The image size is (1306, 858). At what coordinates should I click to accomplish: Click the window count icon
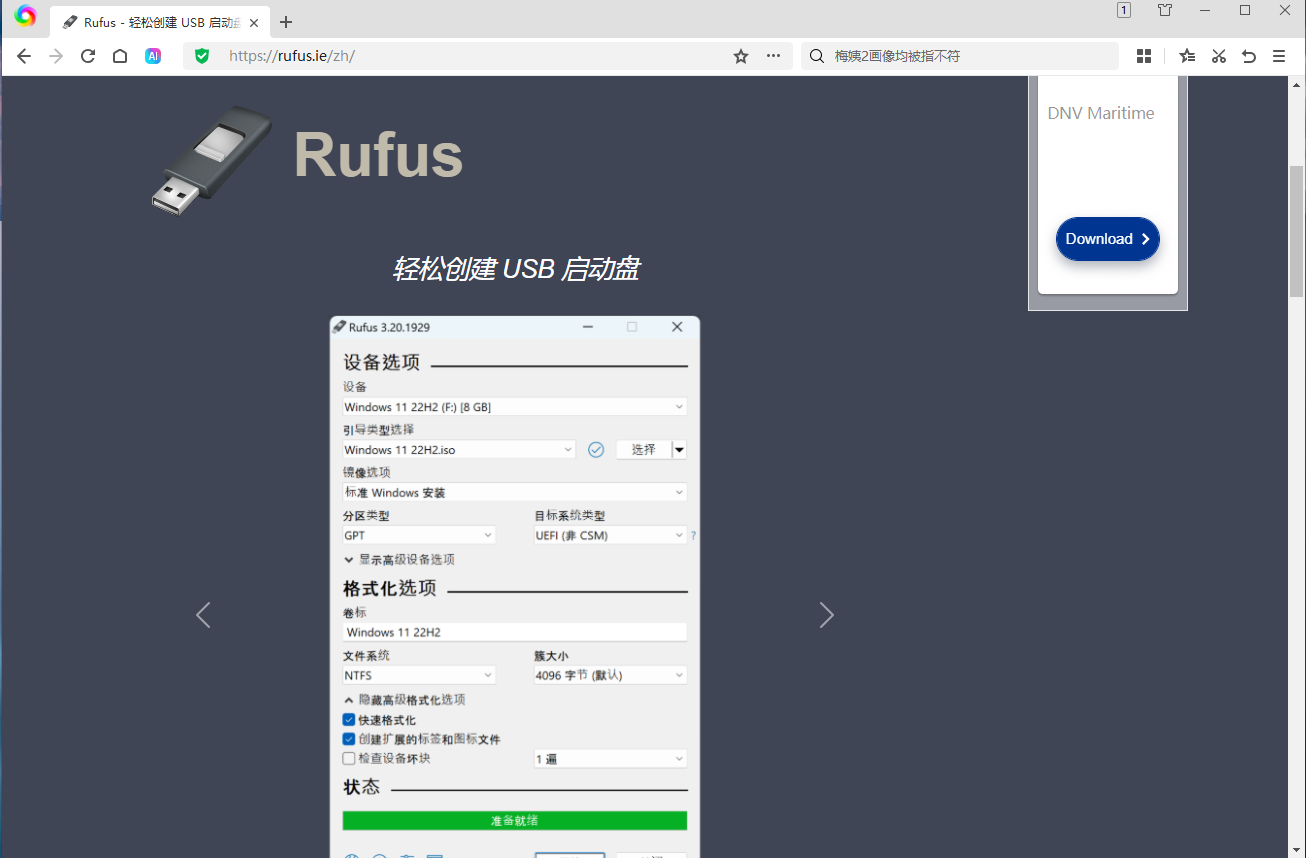[1124, 10]
